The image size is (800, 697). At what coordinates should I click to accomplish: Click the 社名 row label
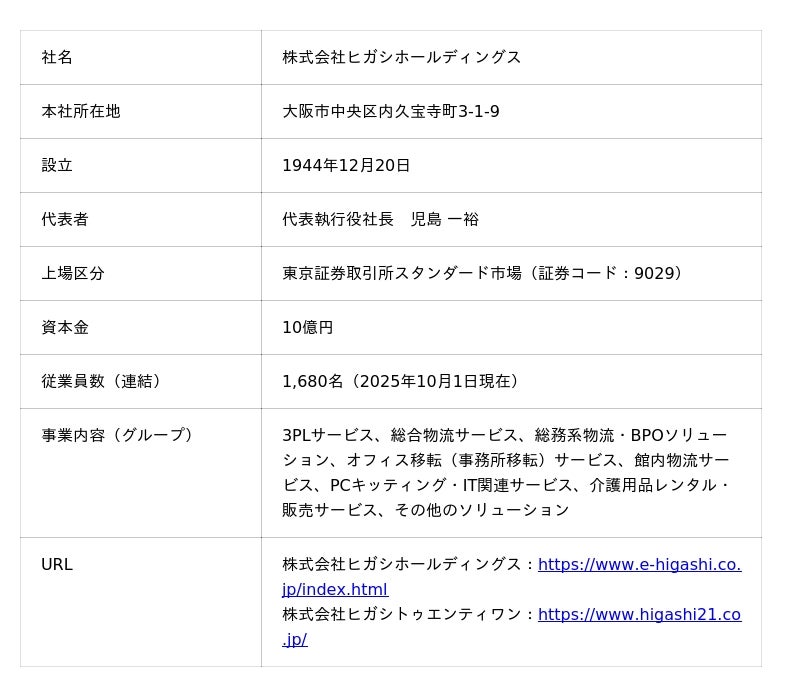tap(57, 58)
